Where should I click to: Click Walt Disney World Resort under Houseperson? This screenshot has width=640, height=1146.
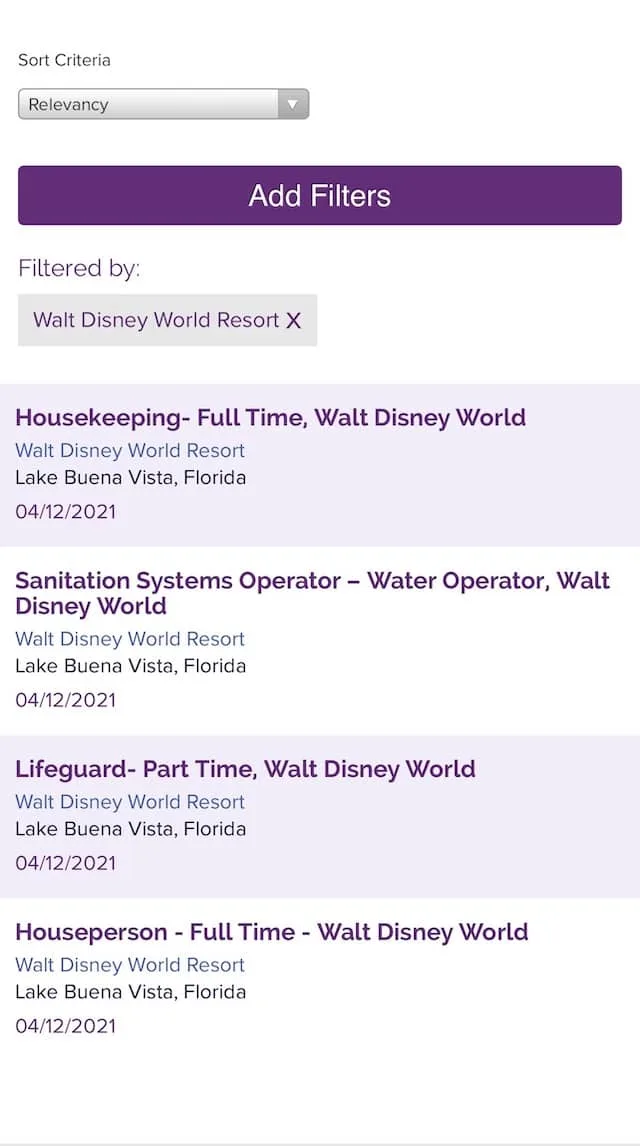tap(130, 965)
